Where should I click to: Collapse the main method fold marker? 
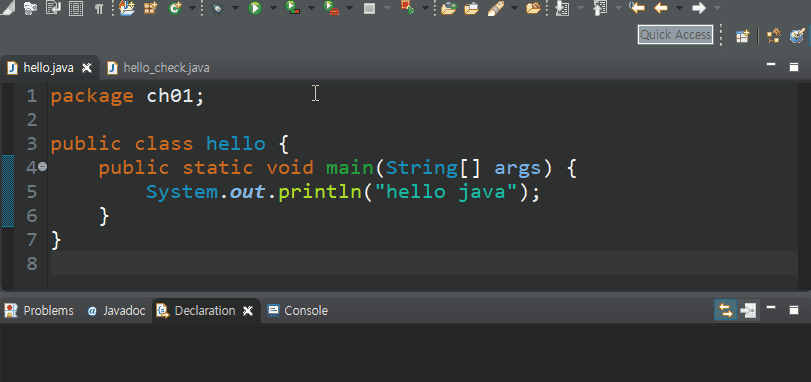(x=42, y=166)
